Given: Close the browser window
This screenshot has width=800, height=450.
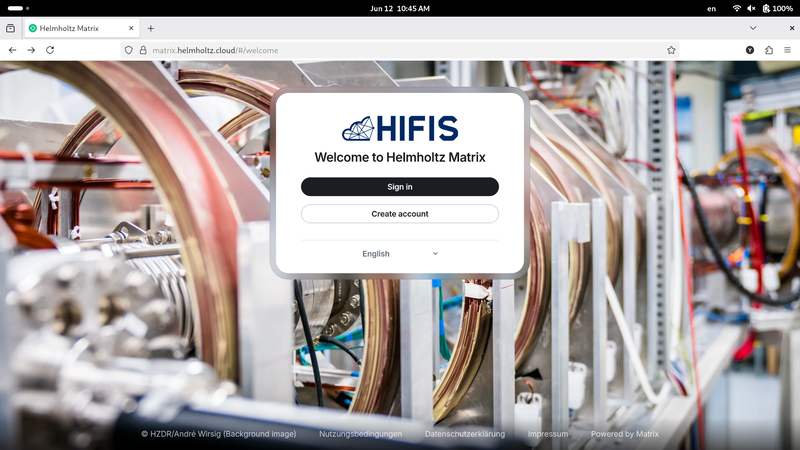Looking at the screenshot, I should (792, 28).
